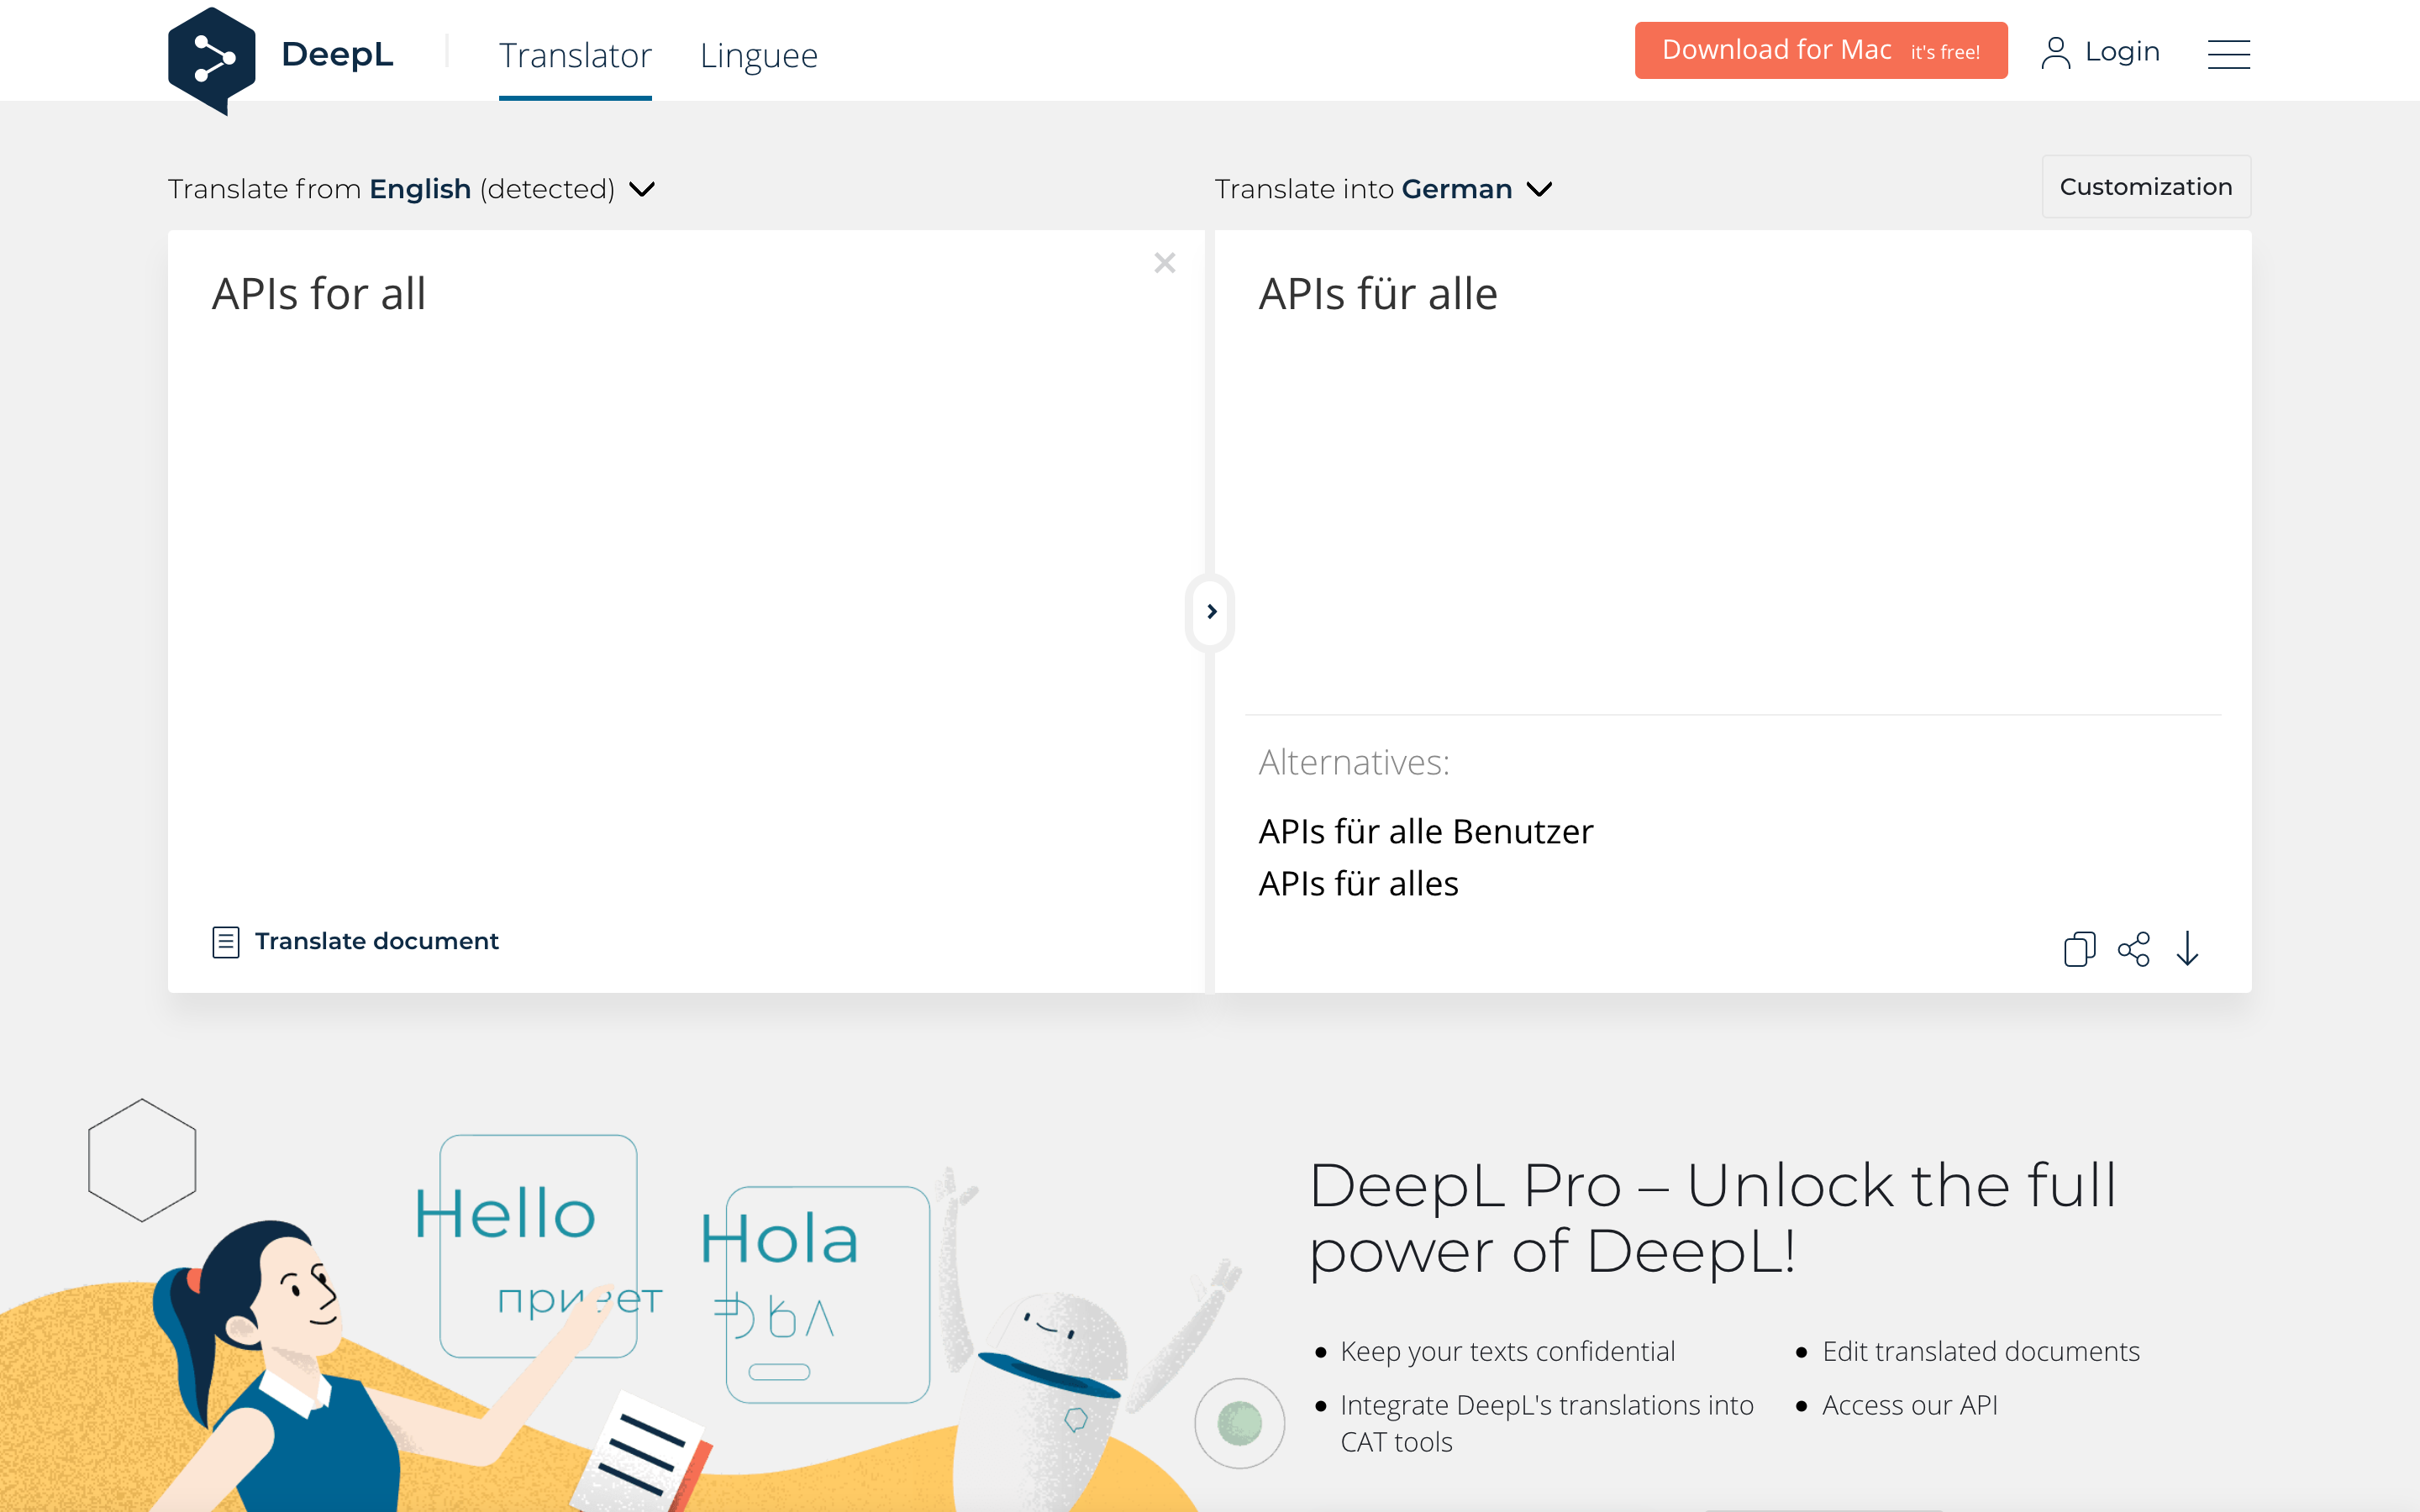Click the center arrow between text panels
Screen dimensions: 2420x1512
pos(1211,611)
